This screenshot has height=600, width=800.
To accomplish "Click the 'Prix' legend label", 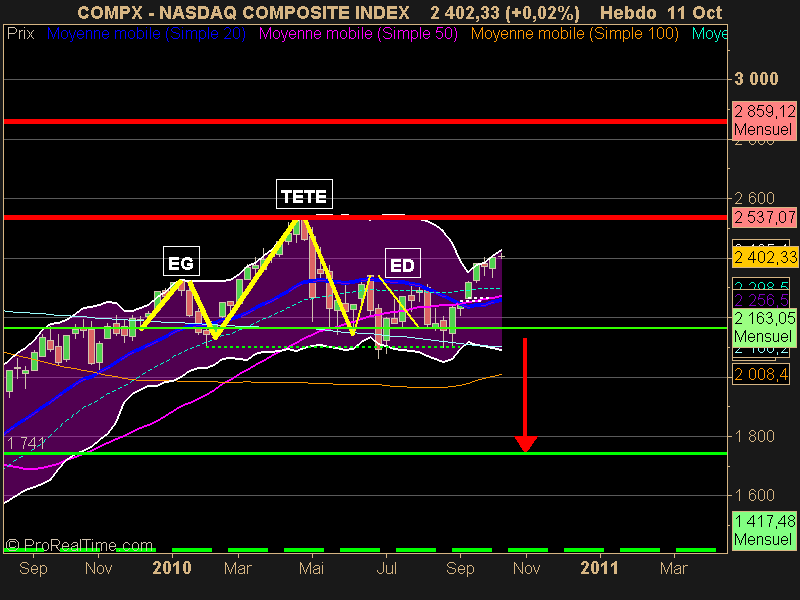I will (20, 34).
